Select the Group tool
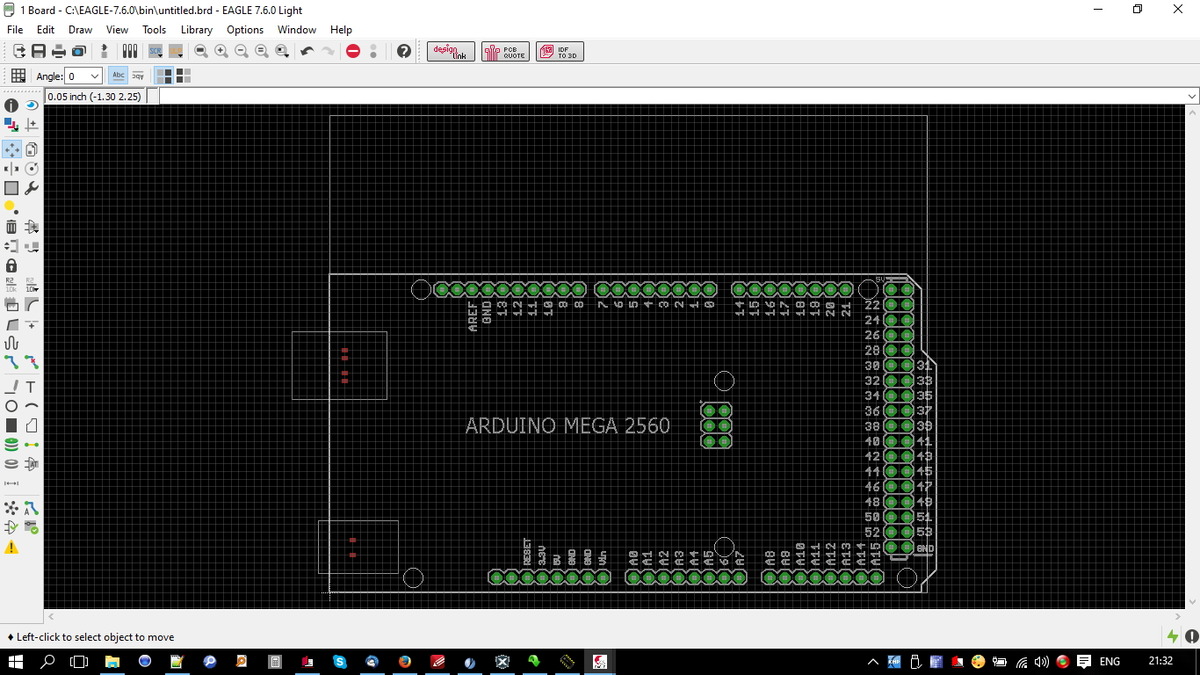 click(x=12, y=187)
